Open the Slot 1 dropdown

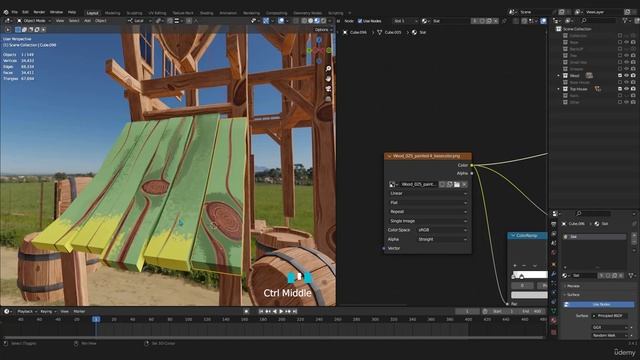405,21
